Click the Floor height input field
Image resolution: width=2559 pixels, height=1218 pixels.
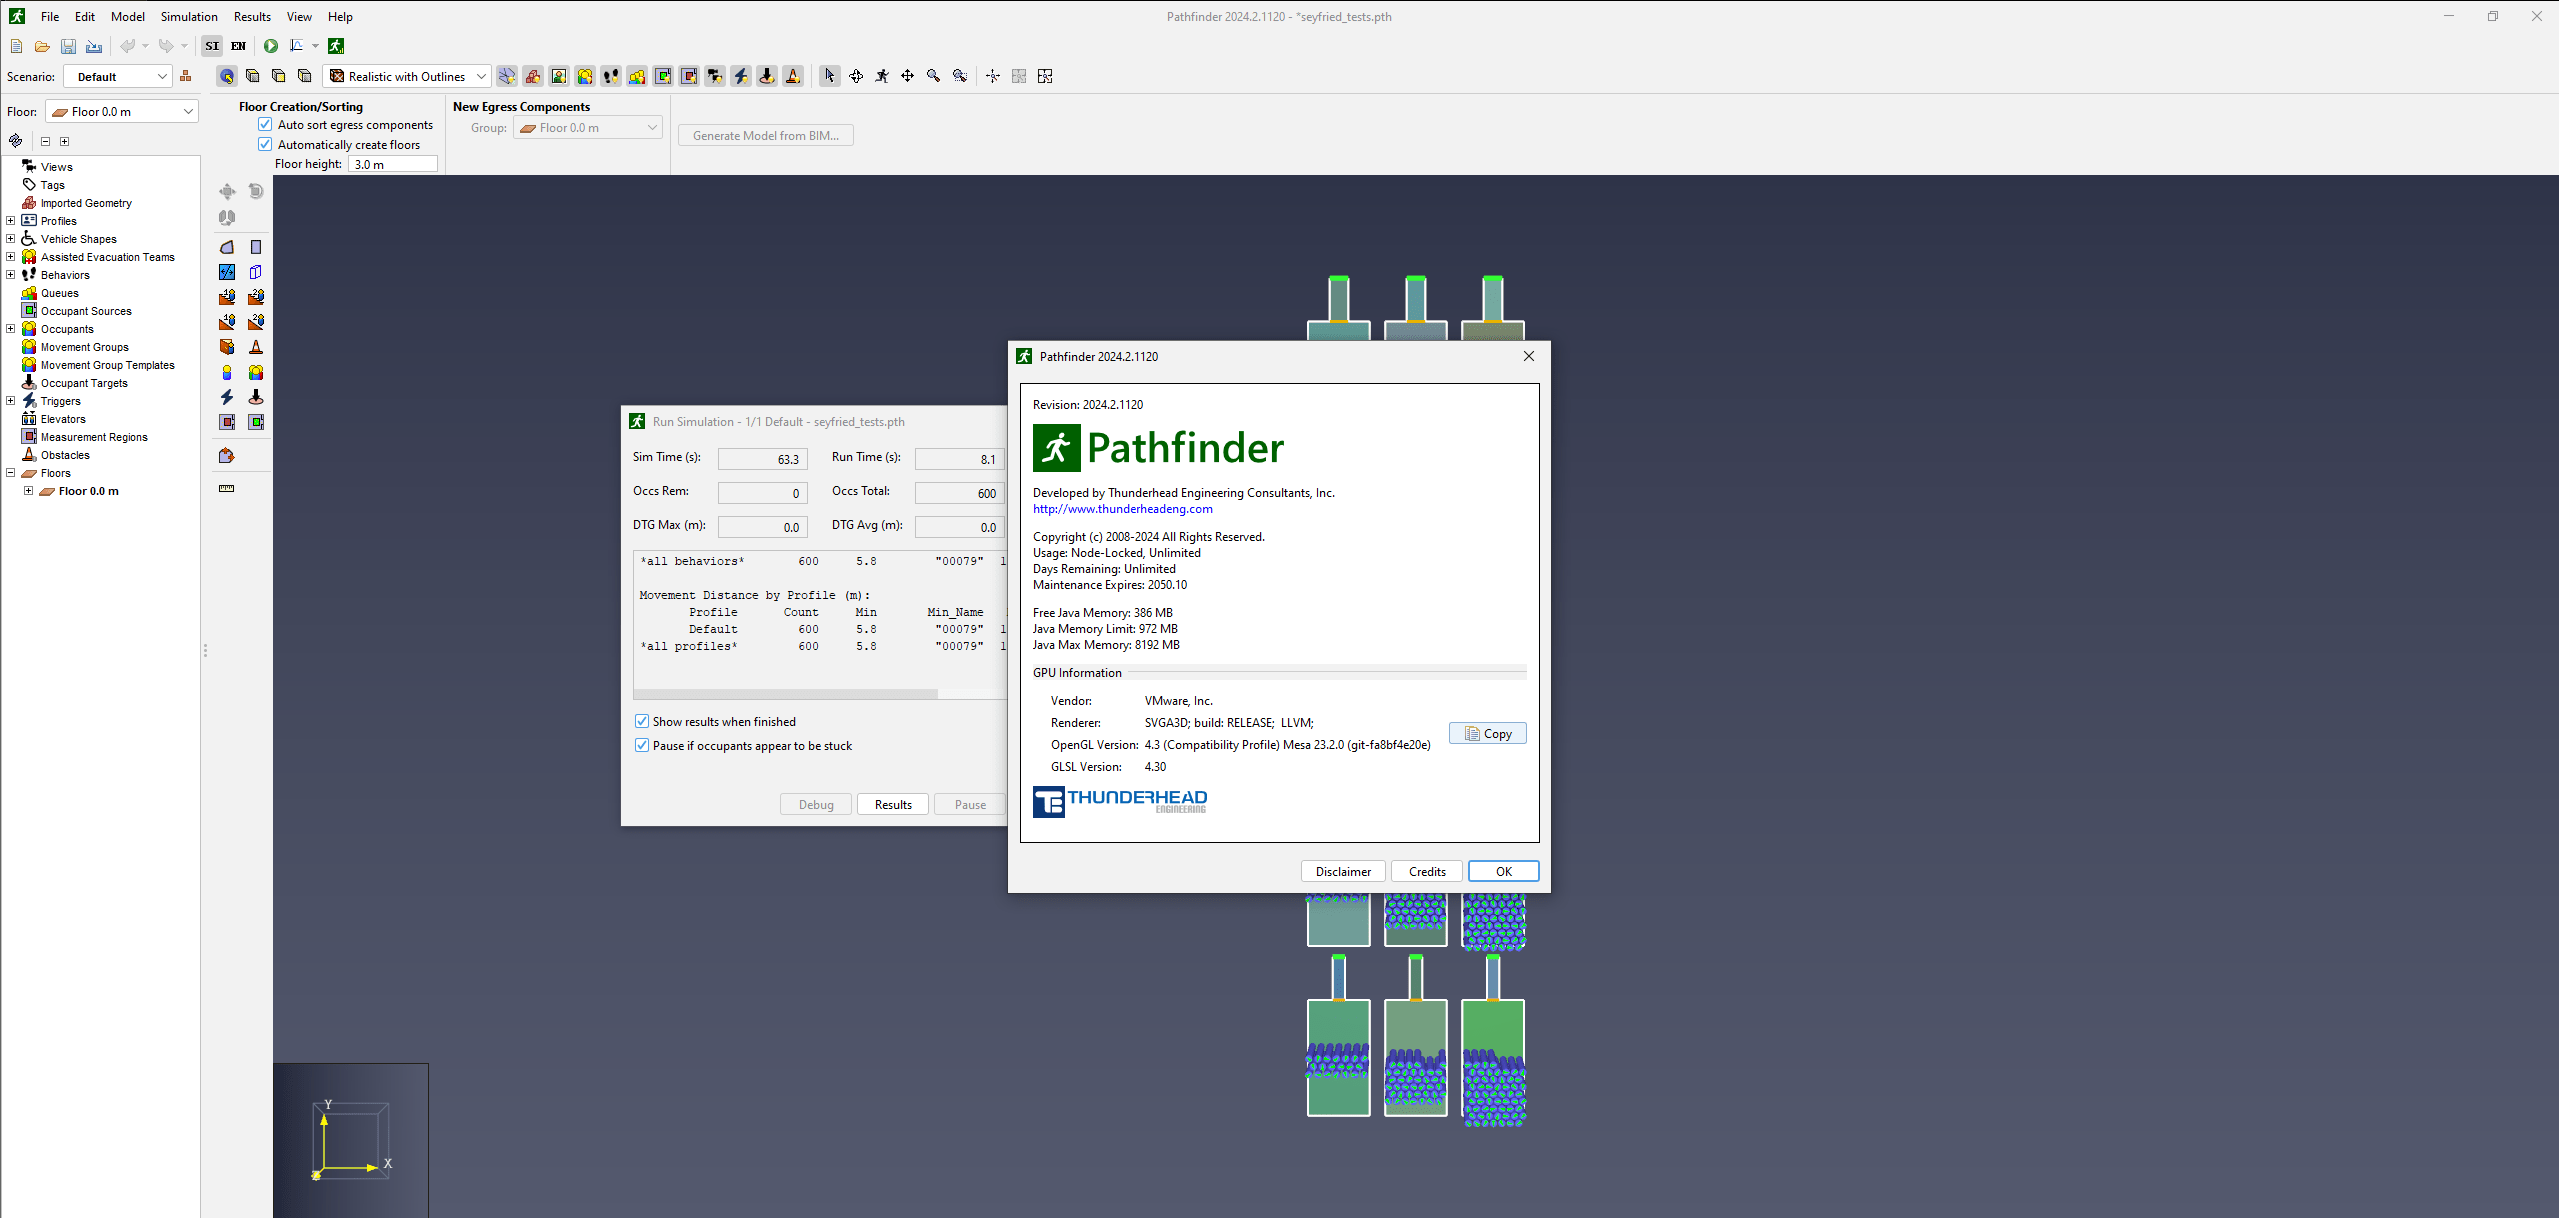click(392, 164)
